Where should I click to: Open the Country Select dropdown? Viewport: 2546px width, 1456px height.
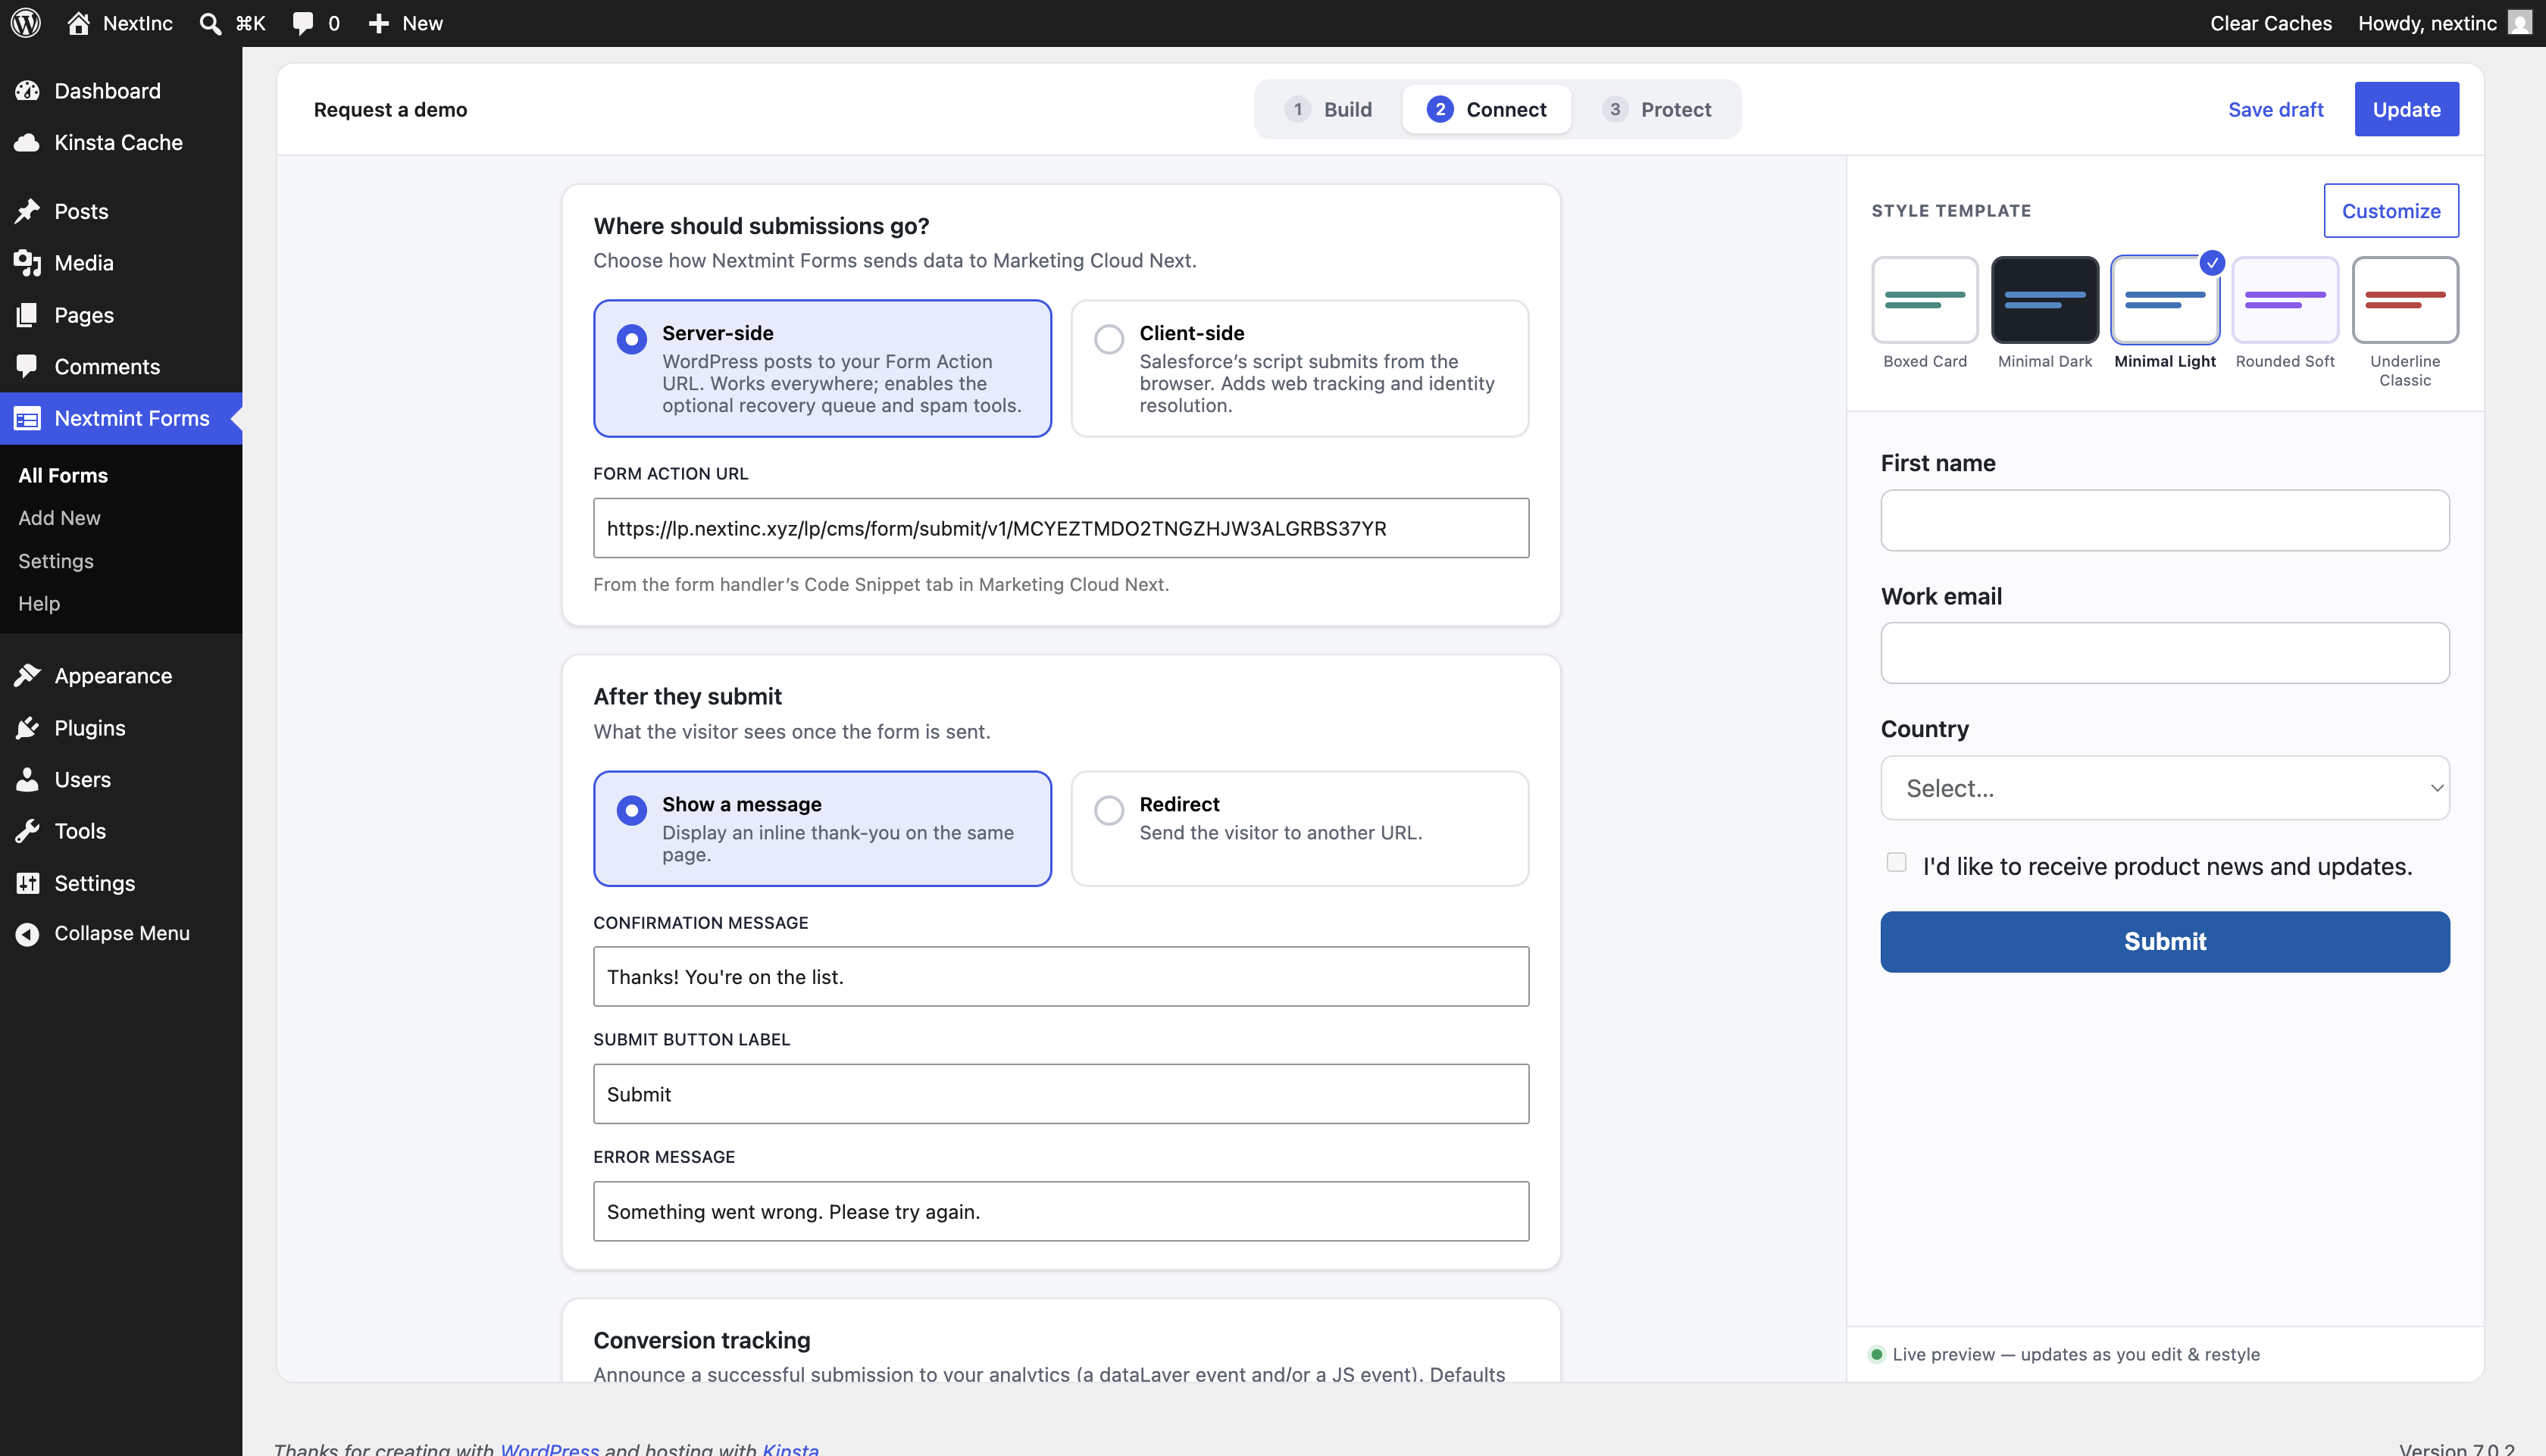point(2165,788)
